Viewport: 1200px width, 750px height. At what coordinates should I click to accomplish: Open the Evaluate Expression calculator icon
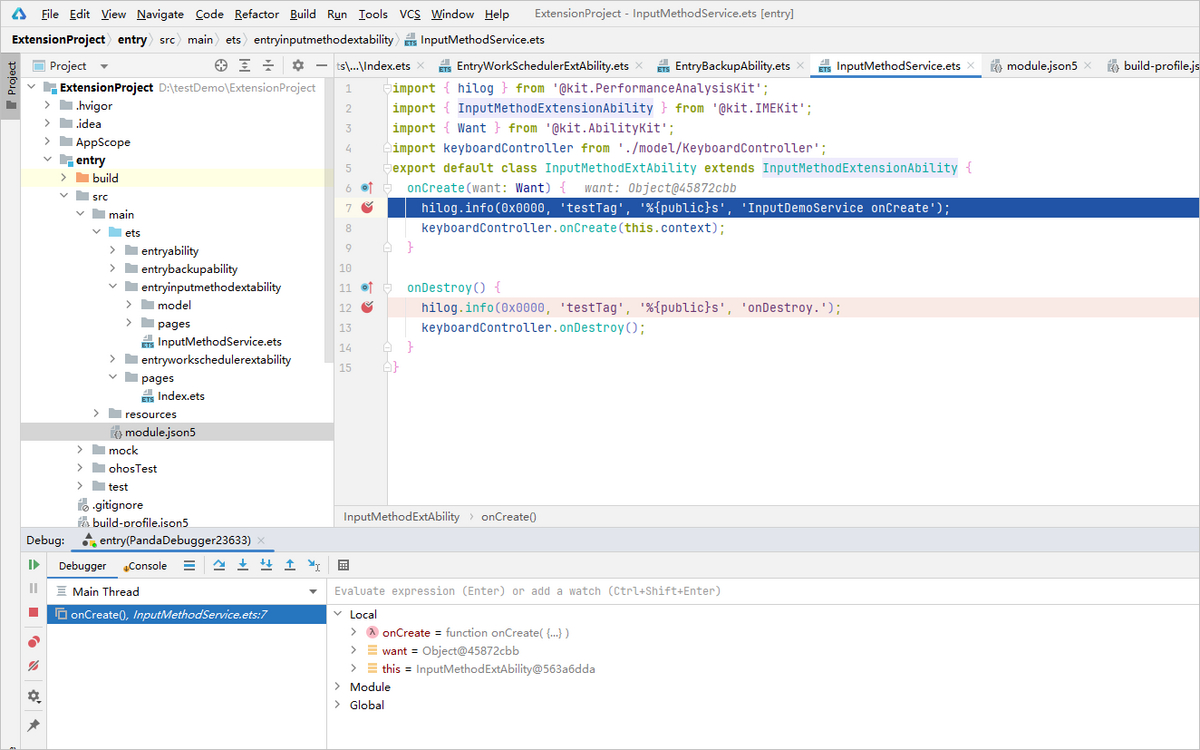pyautogui.click(x=343, y=565)
